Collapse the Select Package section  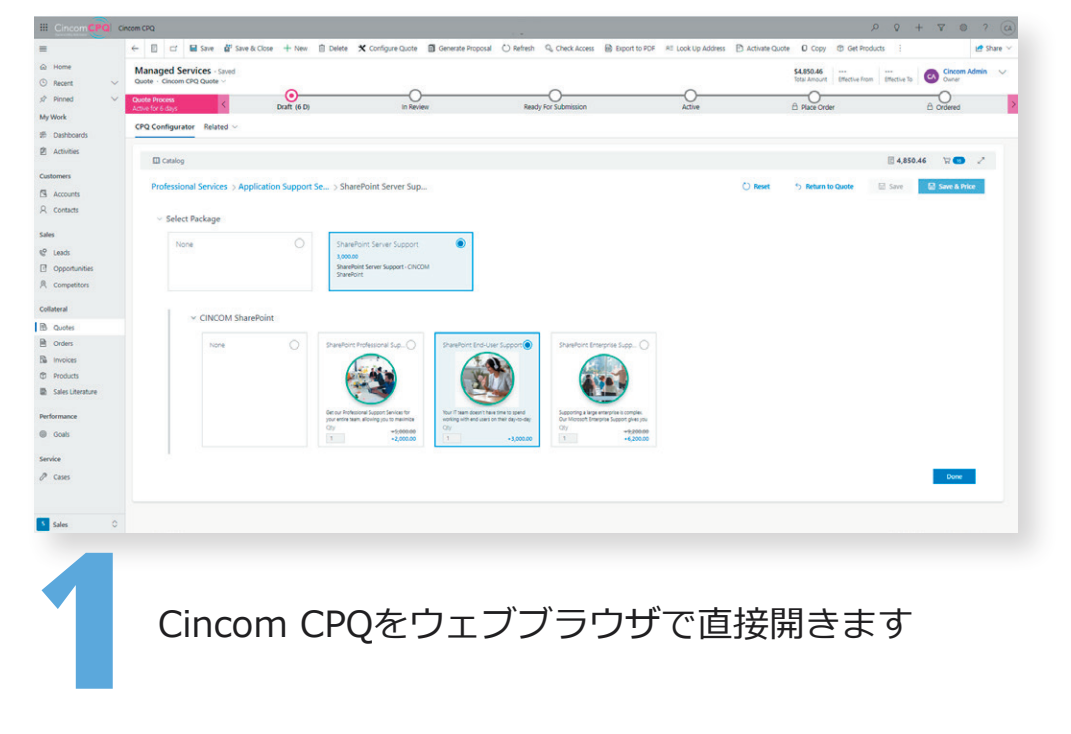point(159,219)
